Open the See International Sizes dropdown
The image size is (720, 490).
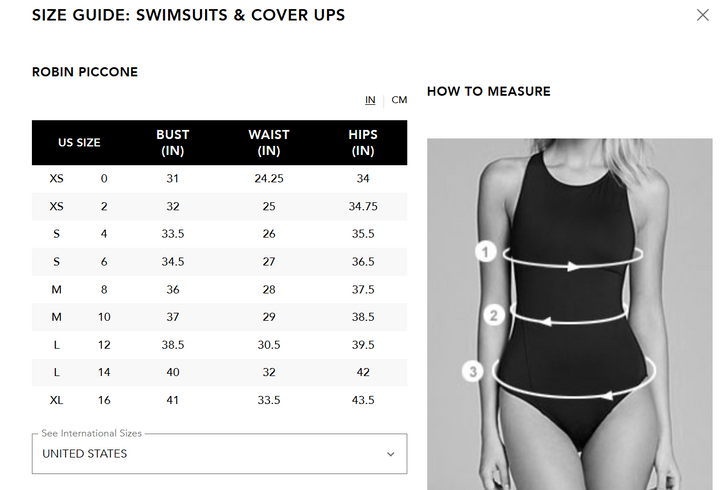219,453
